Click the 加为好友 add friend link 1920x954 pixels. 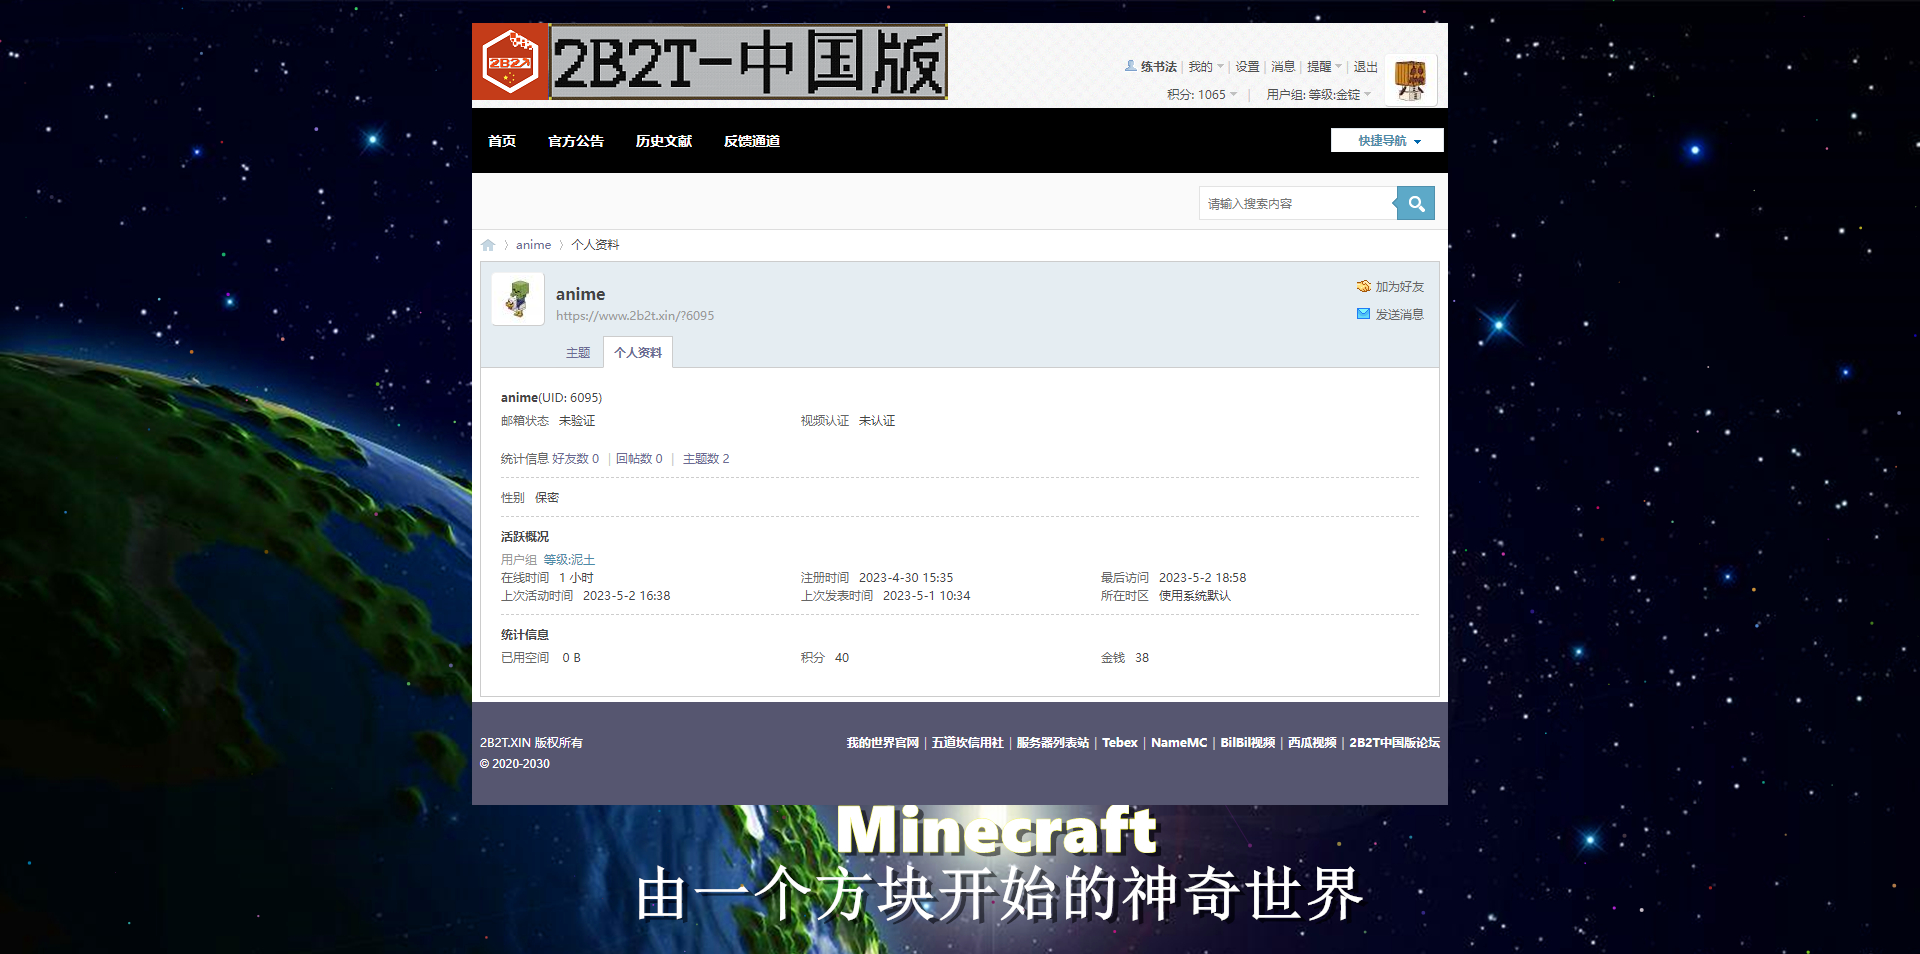[x=1399, y=287]
